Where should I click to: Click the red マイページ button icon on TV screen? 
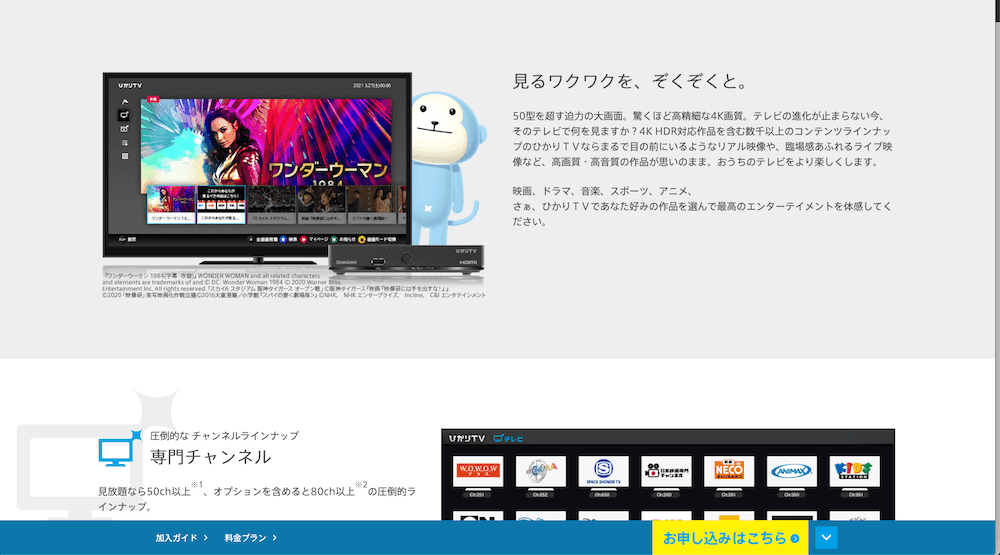pos(304,240)
